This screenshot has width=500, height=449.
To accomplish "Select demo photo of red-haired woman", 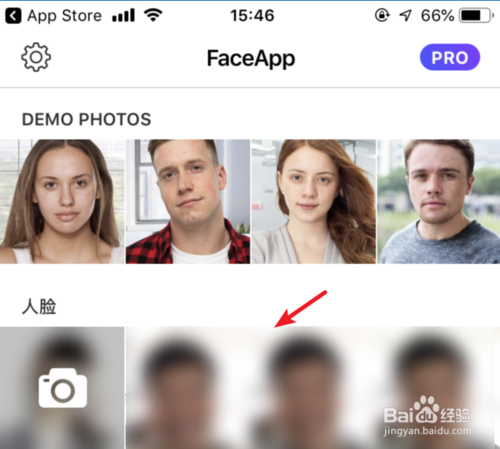I will pyautogui.click(x=314, y=201).
